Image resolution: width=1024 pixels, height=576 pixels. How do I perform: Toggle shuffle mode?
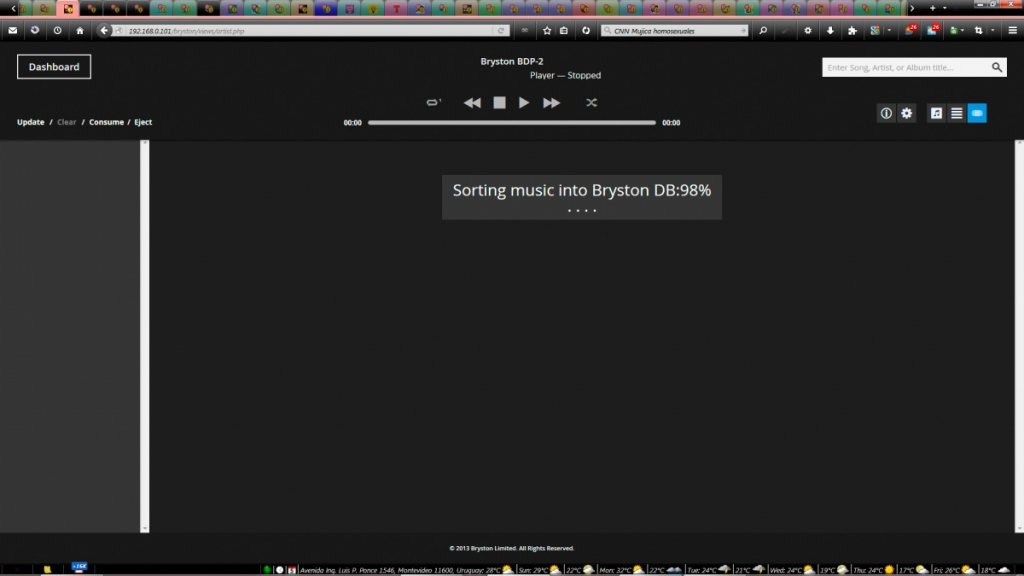click(x=592, y=103)
